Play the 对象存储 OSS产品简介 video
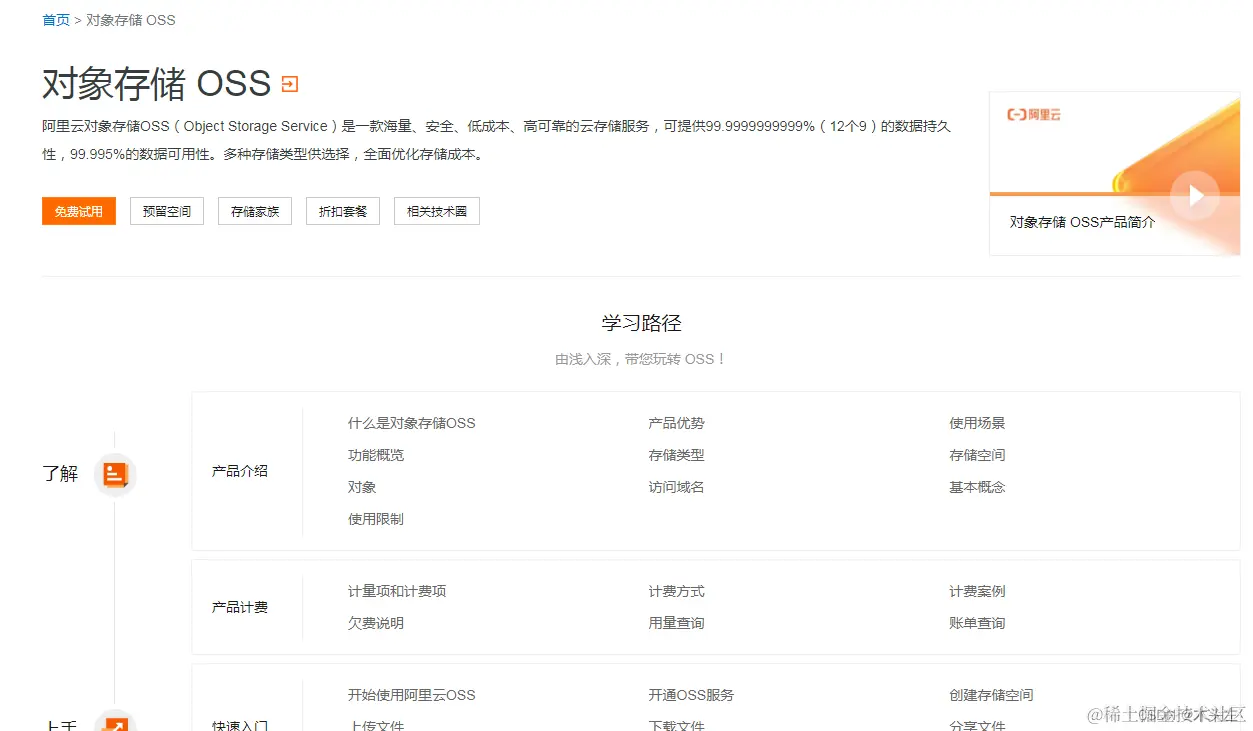Screen dimensions: 1253x731 click(1194, 196)
